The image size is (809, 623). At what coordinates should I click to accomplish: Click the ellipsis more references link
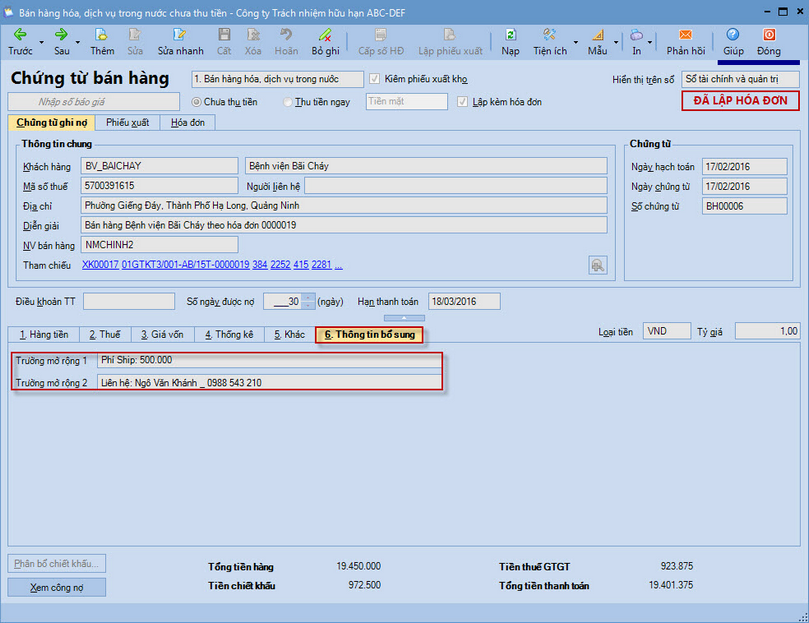pyautogui.click(x=338, y=265)
